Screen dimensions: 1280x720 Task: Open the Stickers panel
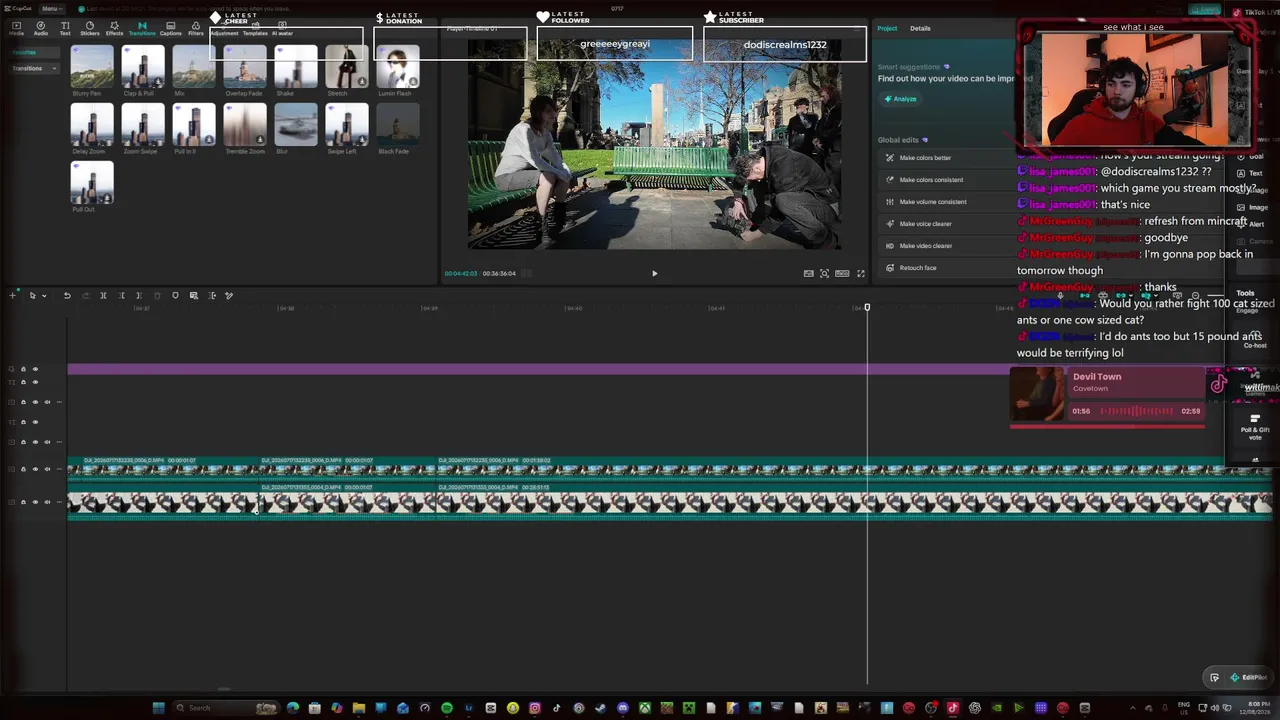pos(90,28)
